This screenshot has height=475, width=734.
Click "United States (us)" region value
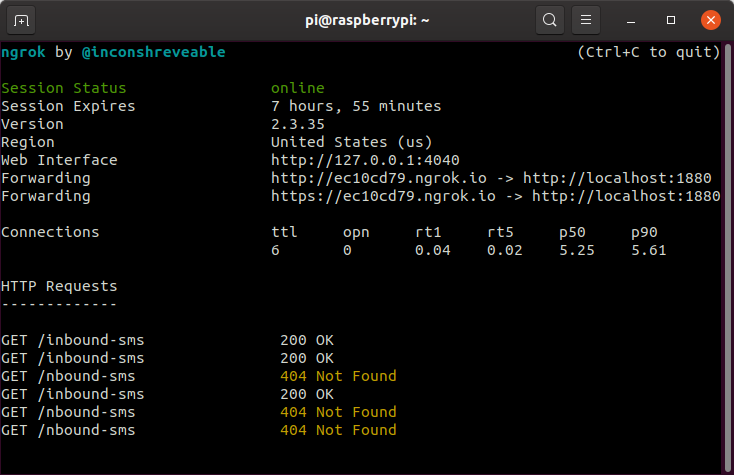point(352,142)
